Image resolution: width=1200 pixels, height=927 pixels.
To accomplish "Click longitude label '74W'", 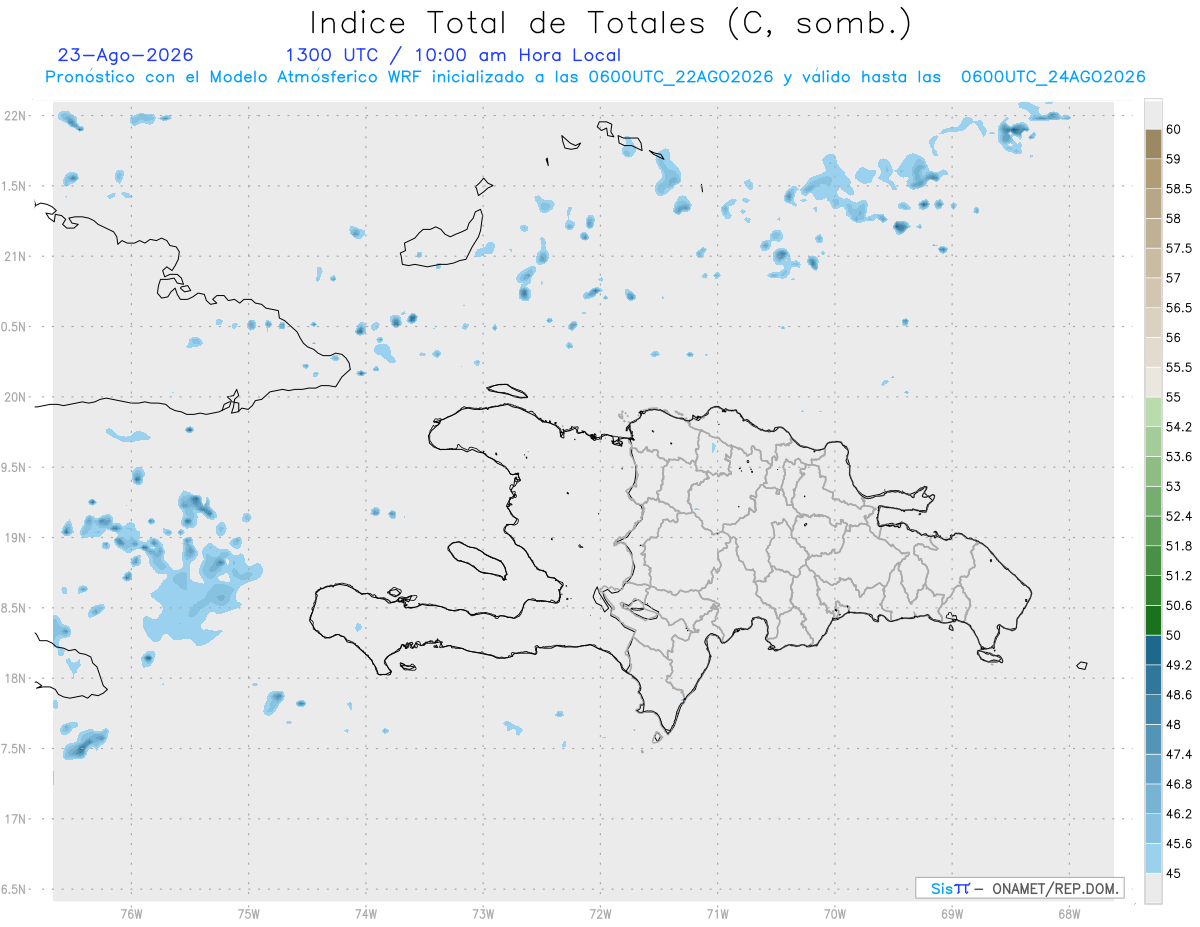I will click(x=366, y=913).
